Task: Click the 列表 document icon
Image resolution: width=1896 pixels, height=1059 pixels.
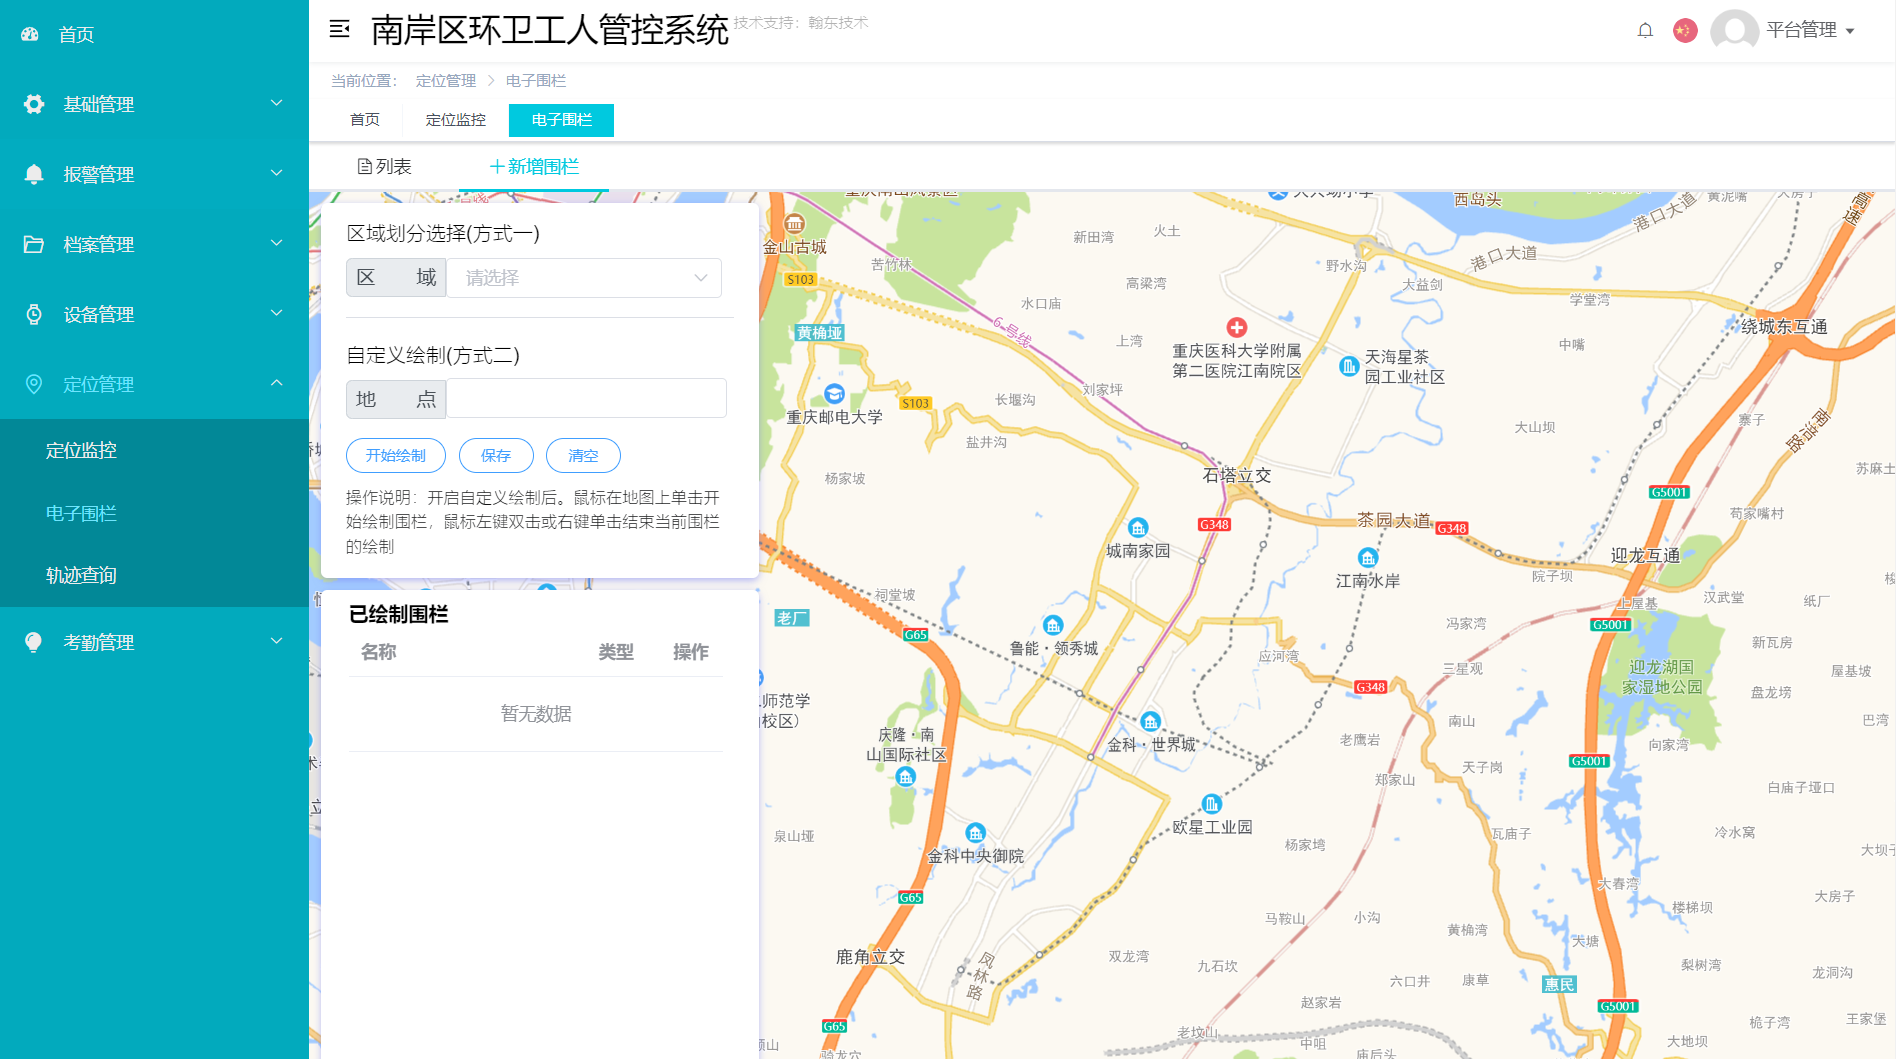Action: (x=365, y=167)
